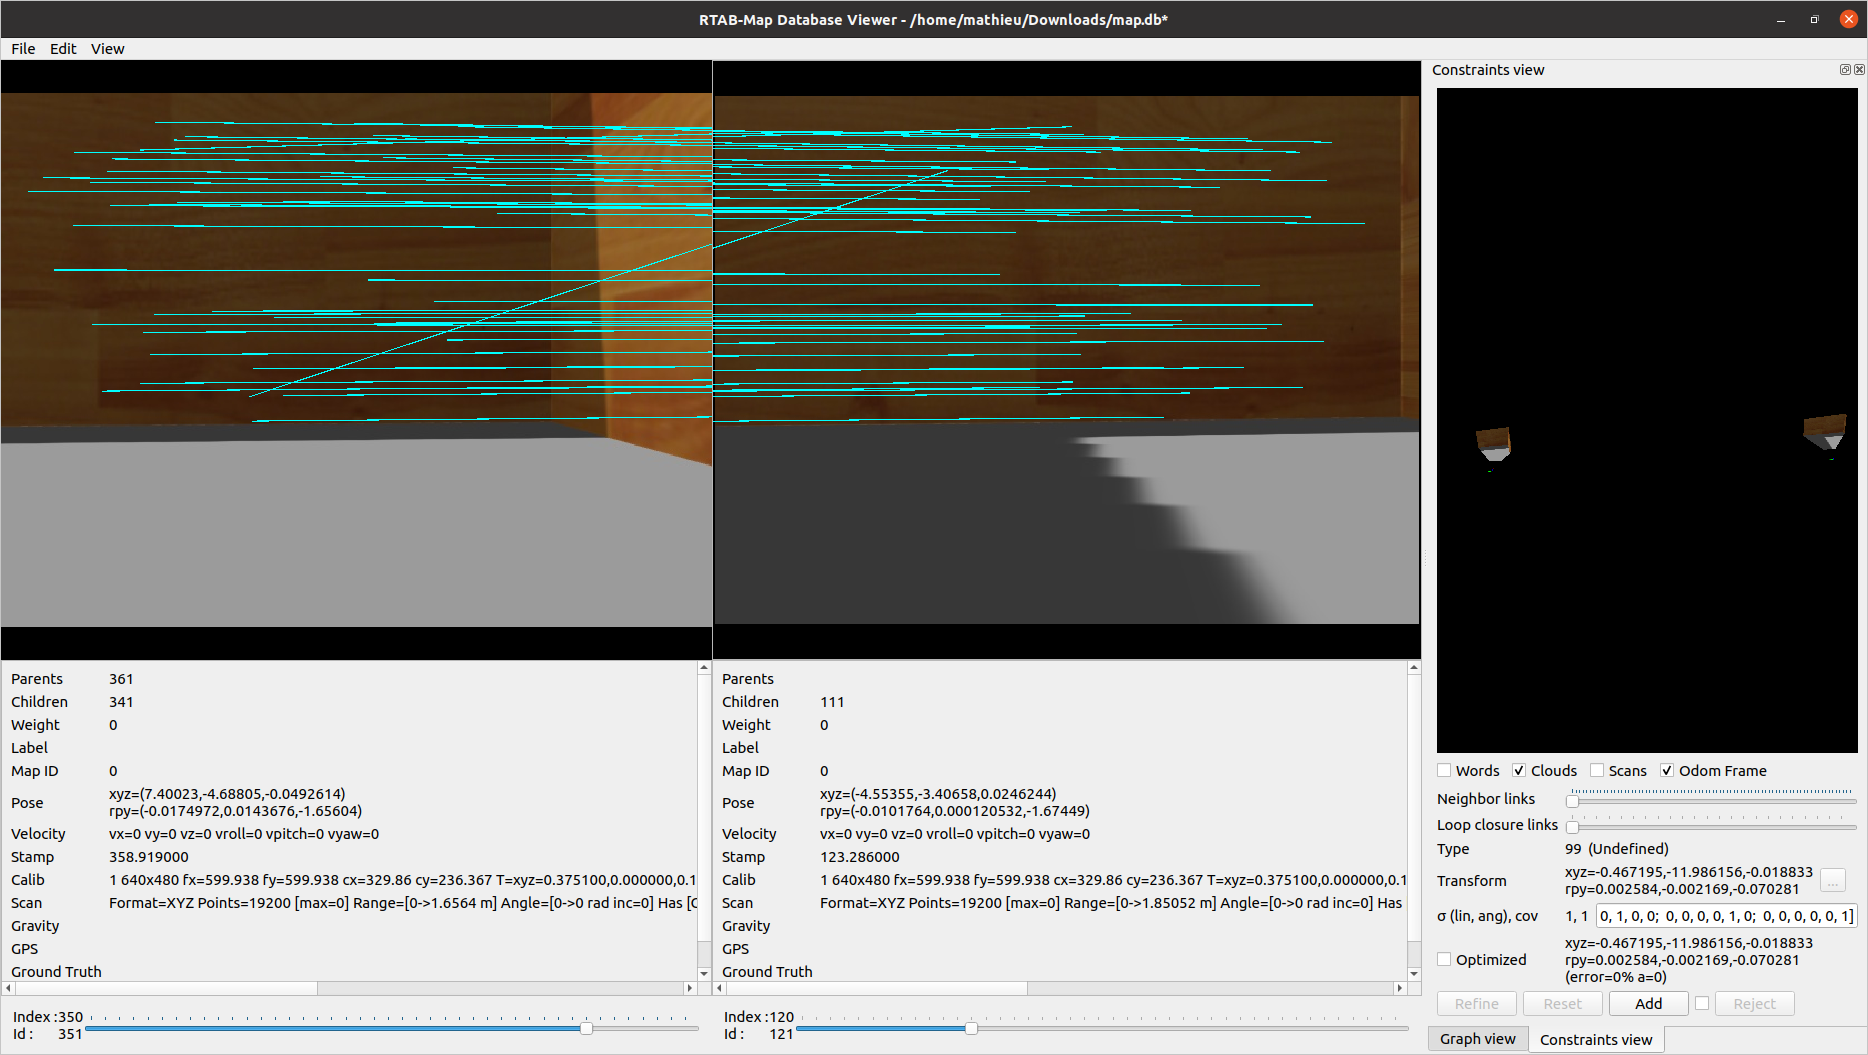The width and height of the screenshot is (1868, 1055).
Task: Minimize the RTAB-Map Database Viewer window
Action: point(1781,20)
